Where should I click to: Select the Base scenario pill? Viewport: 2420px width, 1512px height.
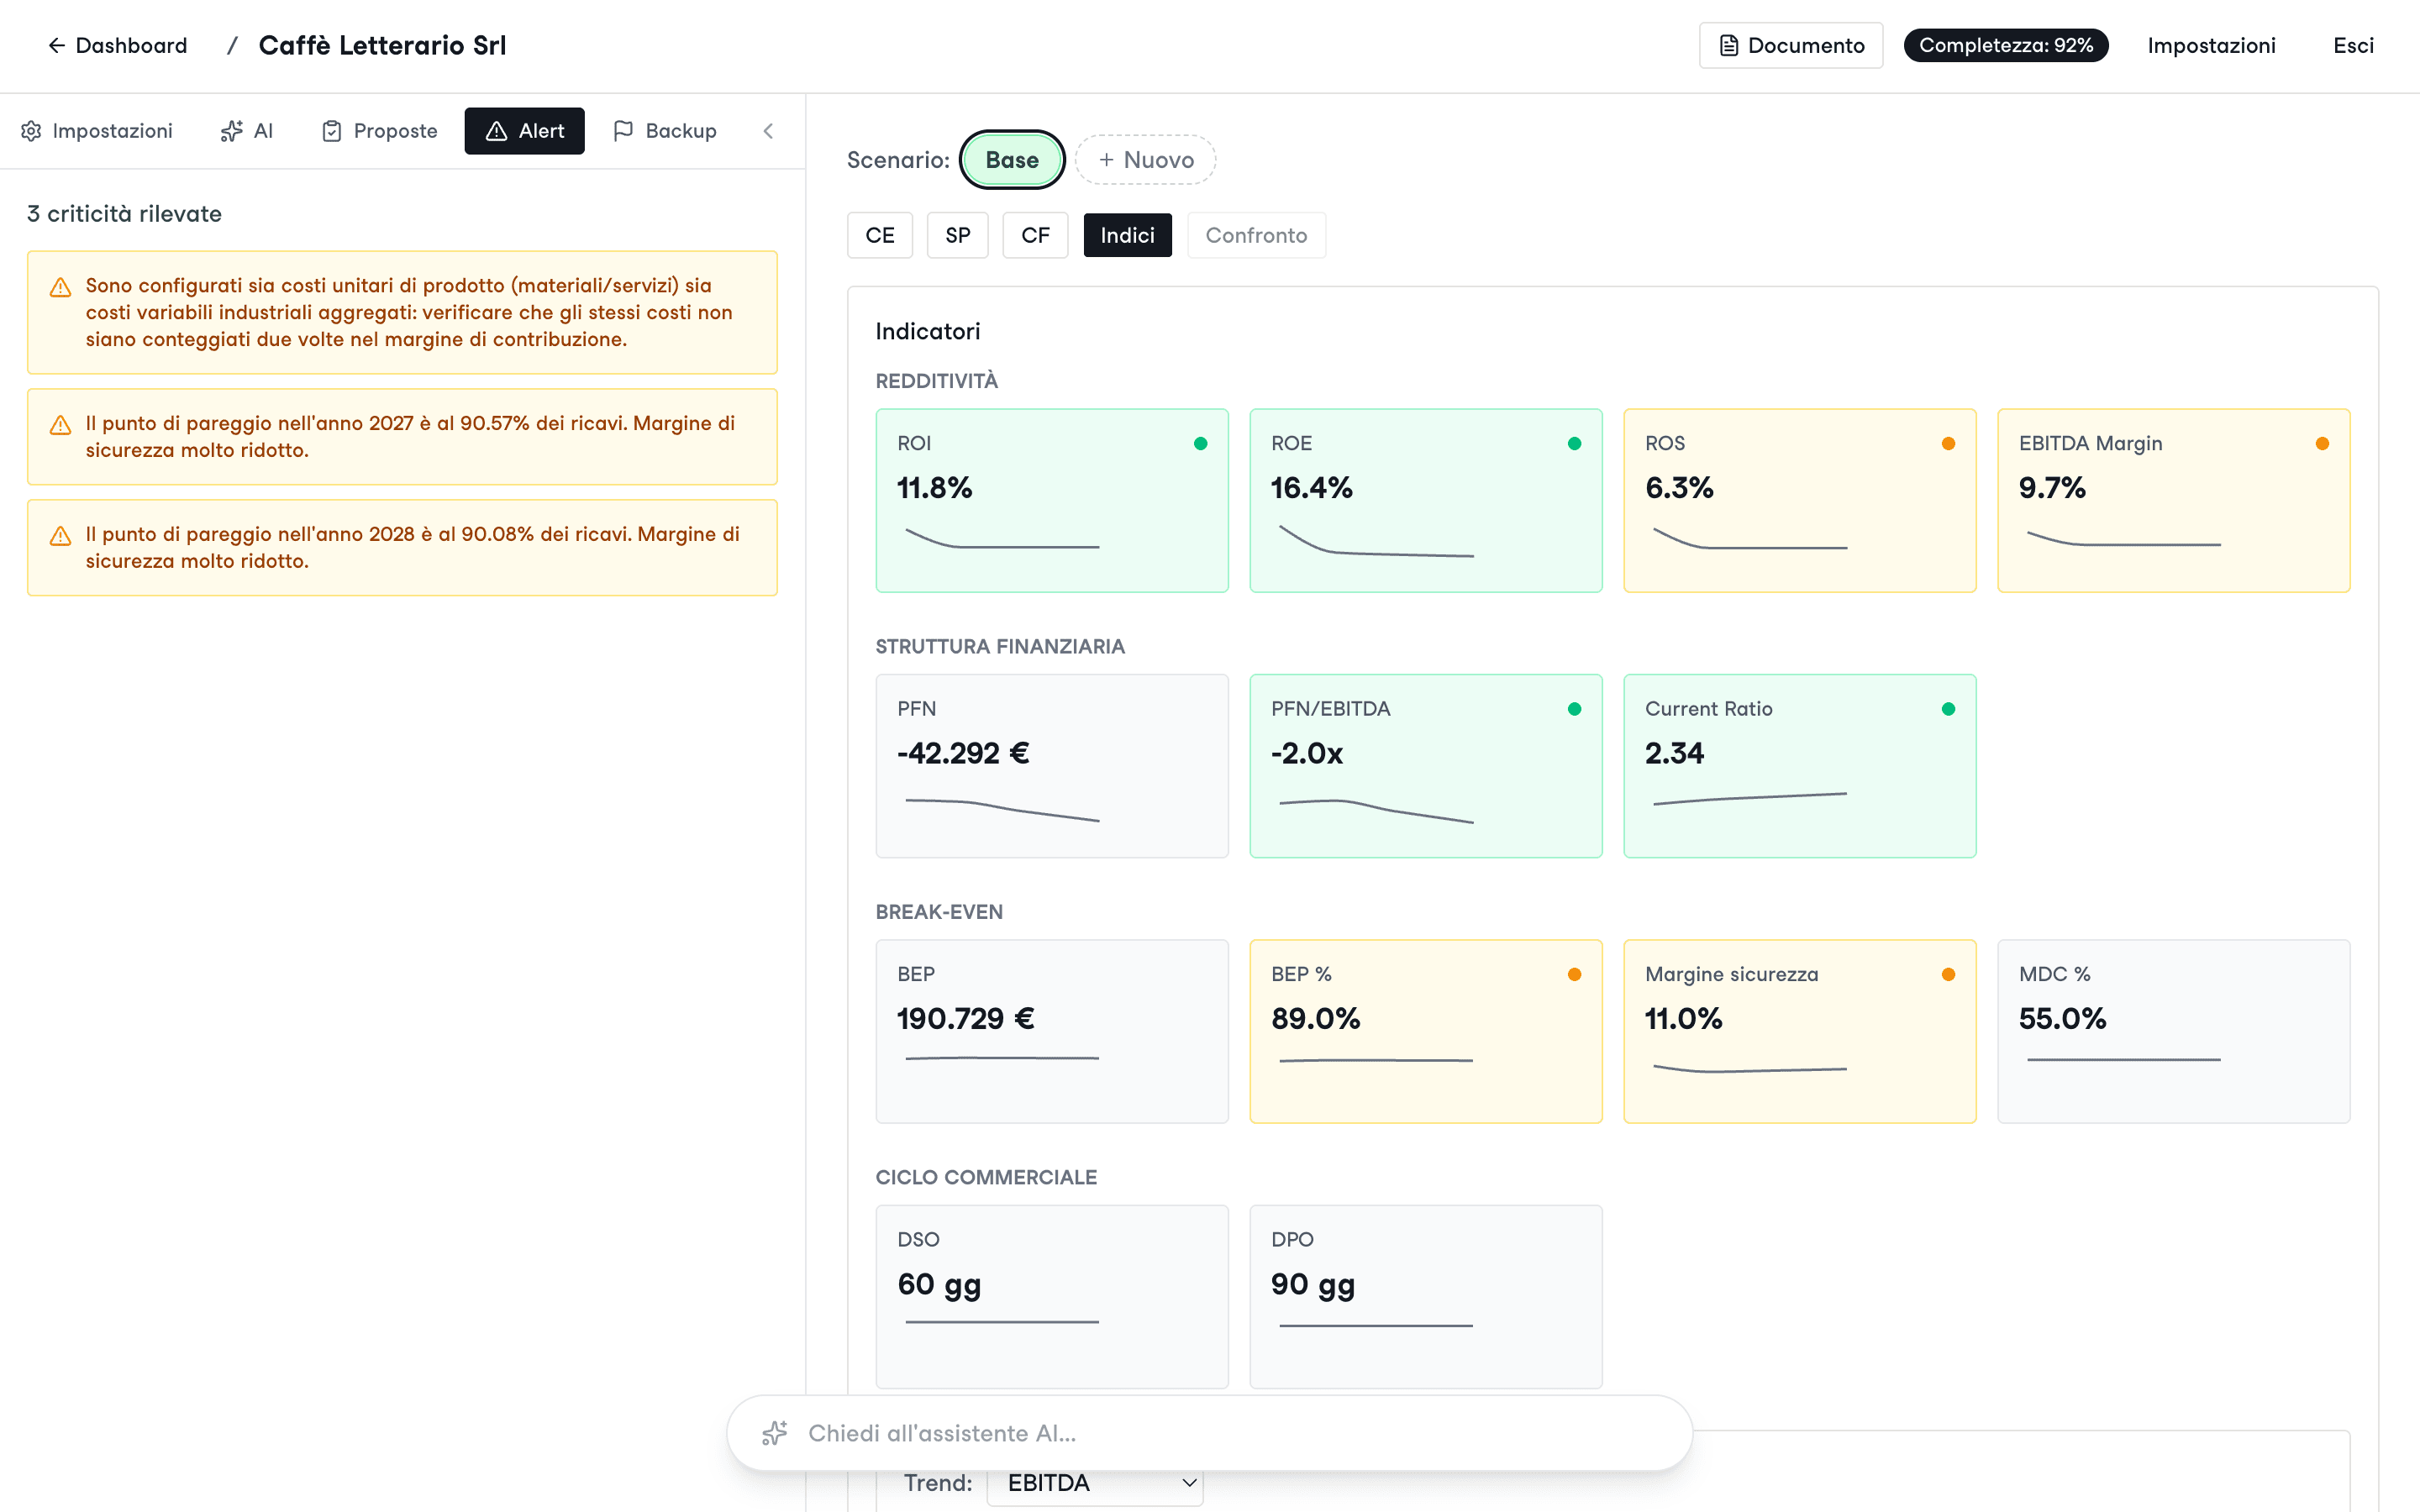pos(1012,160)
